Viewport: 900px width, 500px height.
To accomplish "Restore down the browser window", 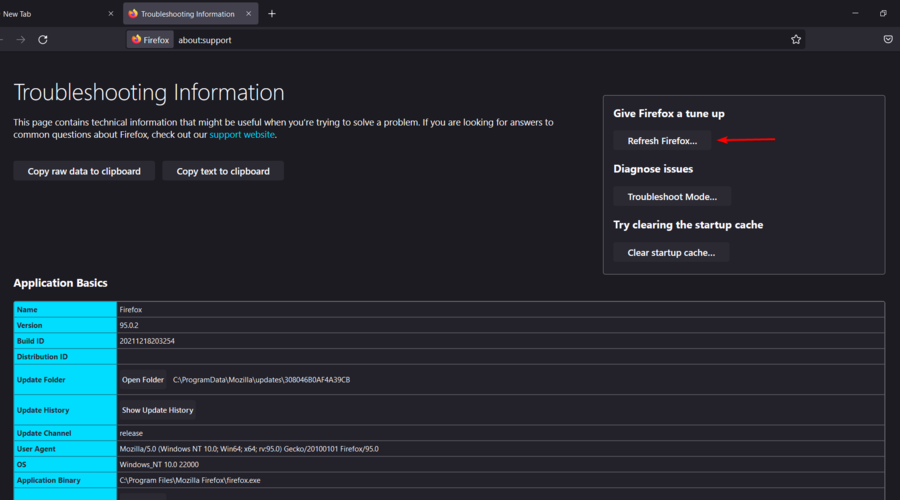I will 883,14.
